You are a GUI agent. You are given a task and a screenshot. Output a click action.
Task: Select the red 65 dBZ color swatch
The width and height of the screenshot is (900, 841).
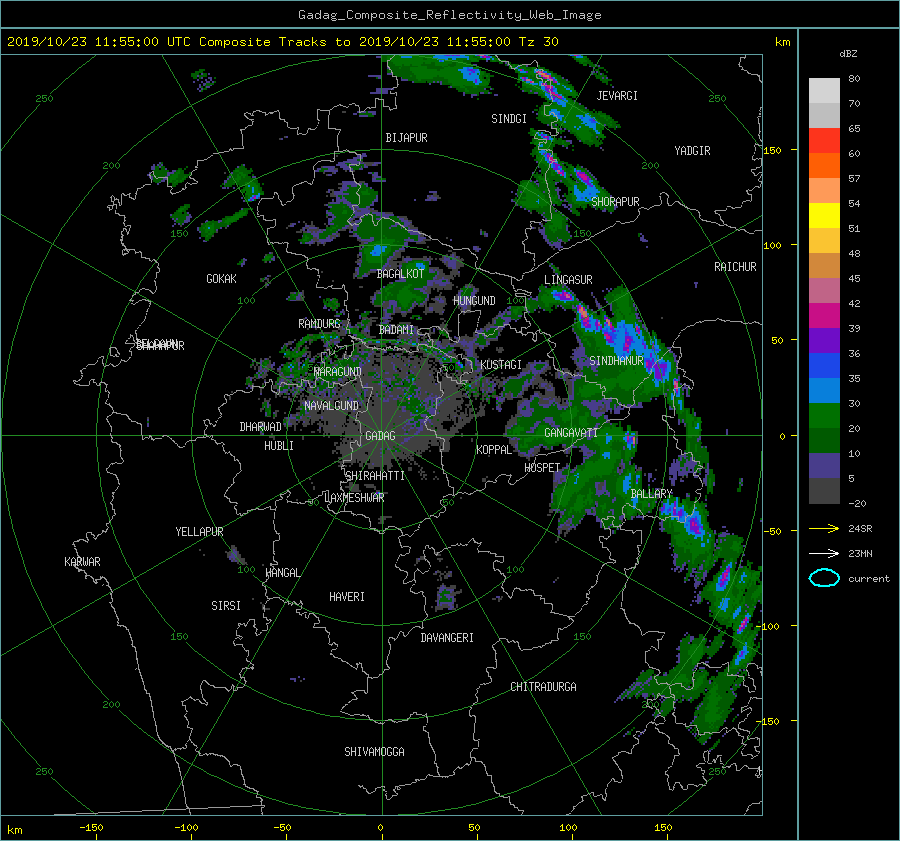(824, 141)
